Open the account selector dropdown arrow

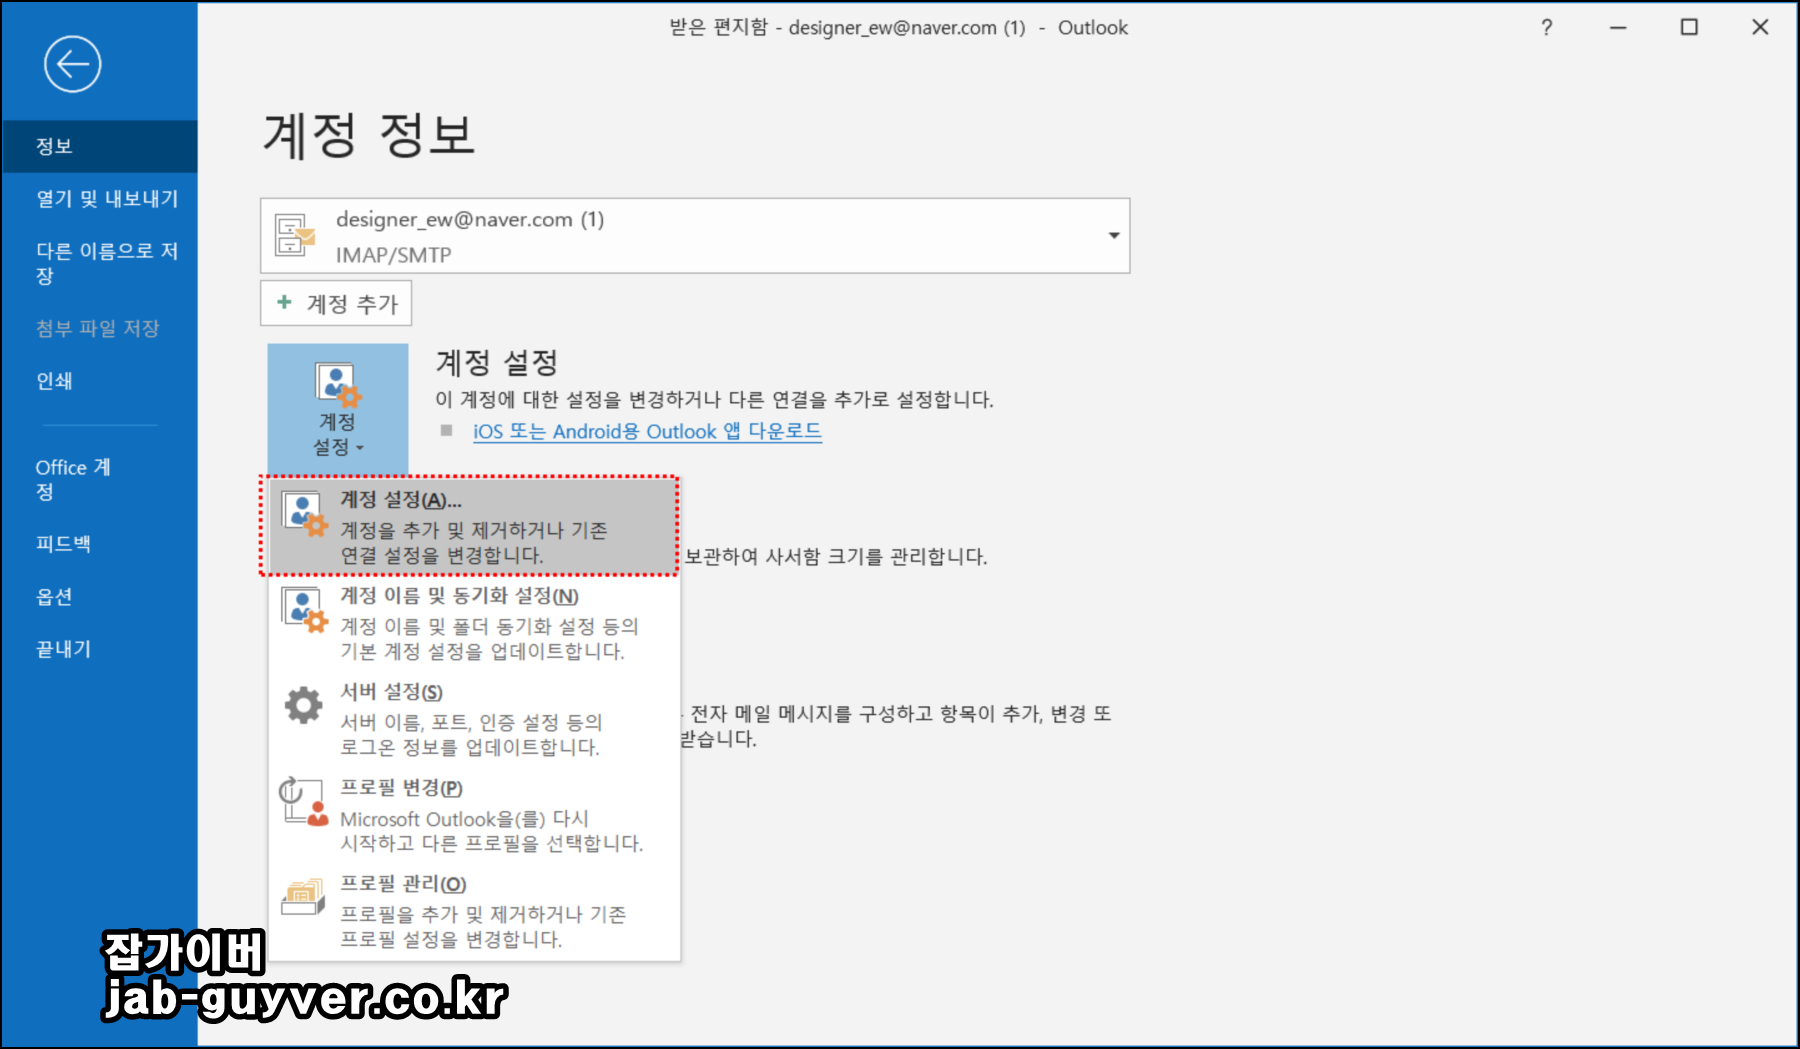point(1113,236)
